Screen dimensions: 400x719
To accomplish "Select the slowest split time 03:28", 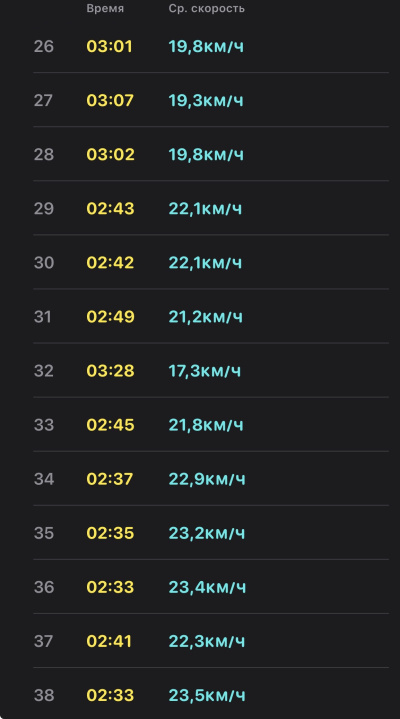I will (x=110, y=371).
